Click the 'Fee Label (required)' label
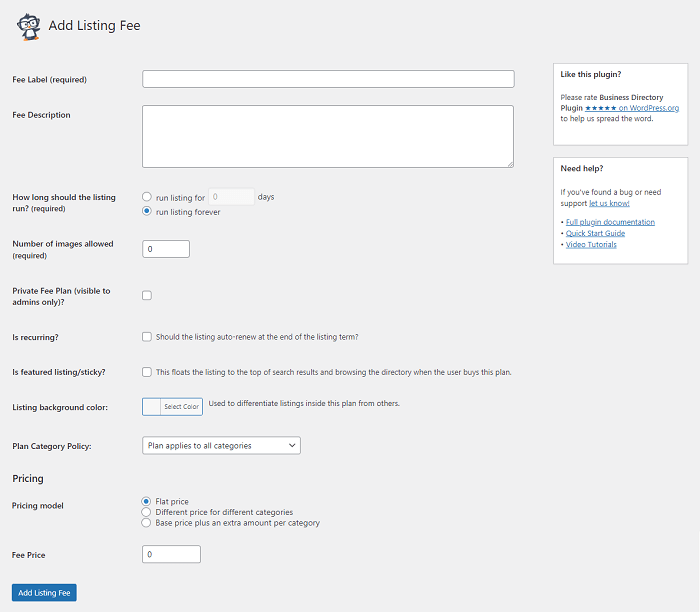 (50, 79)
